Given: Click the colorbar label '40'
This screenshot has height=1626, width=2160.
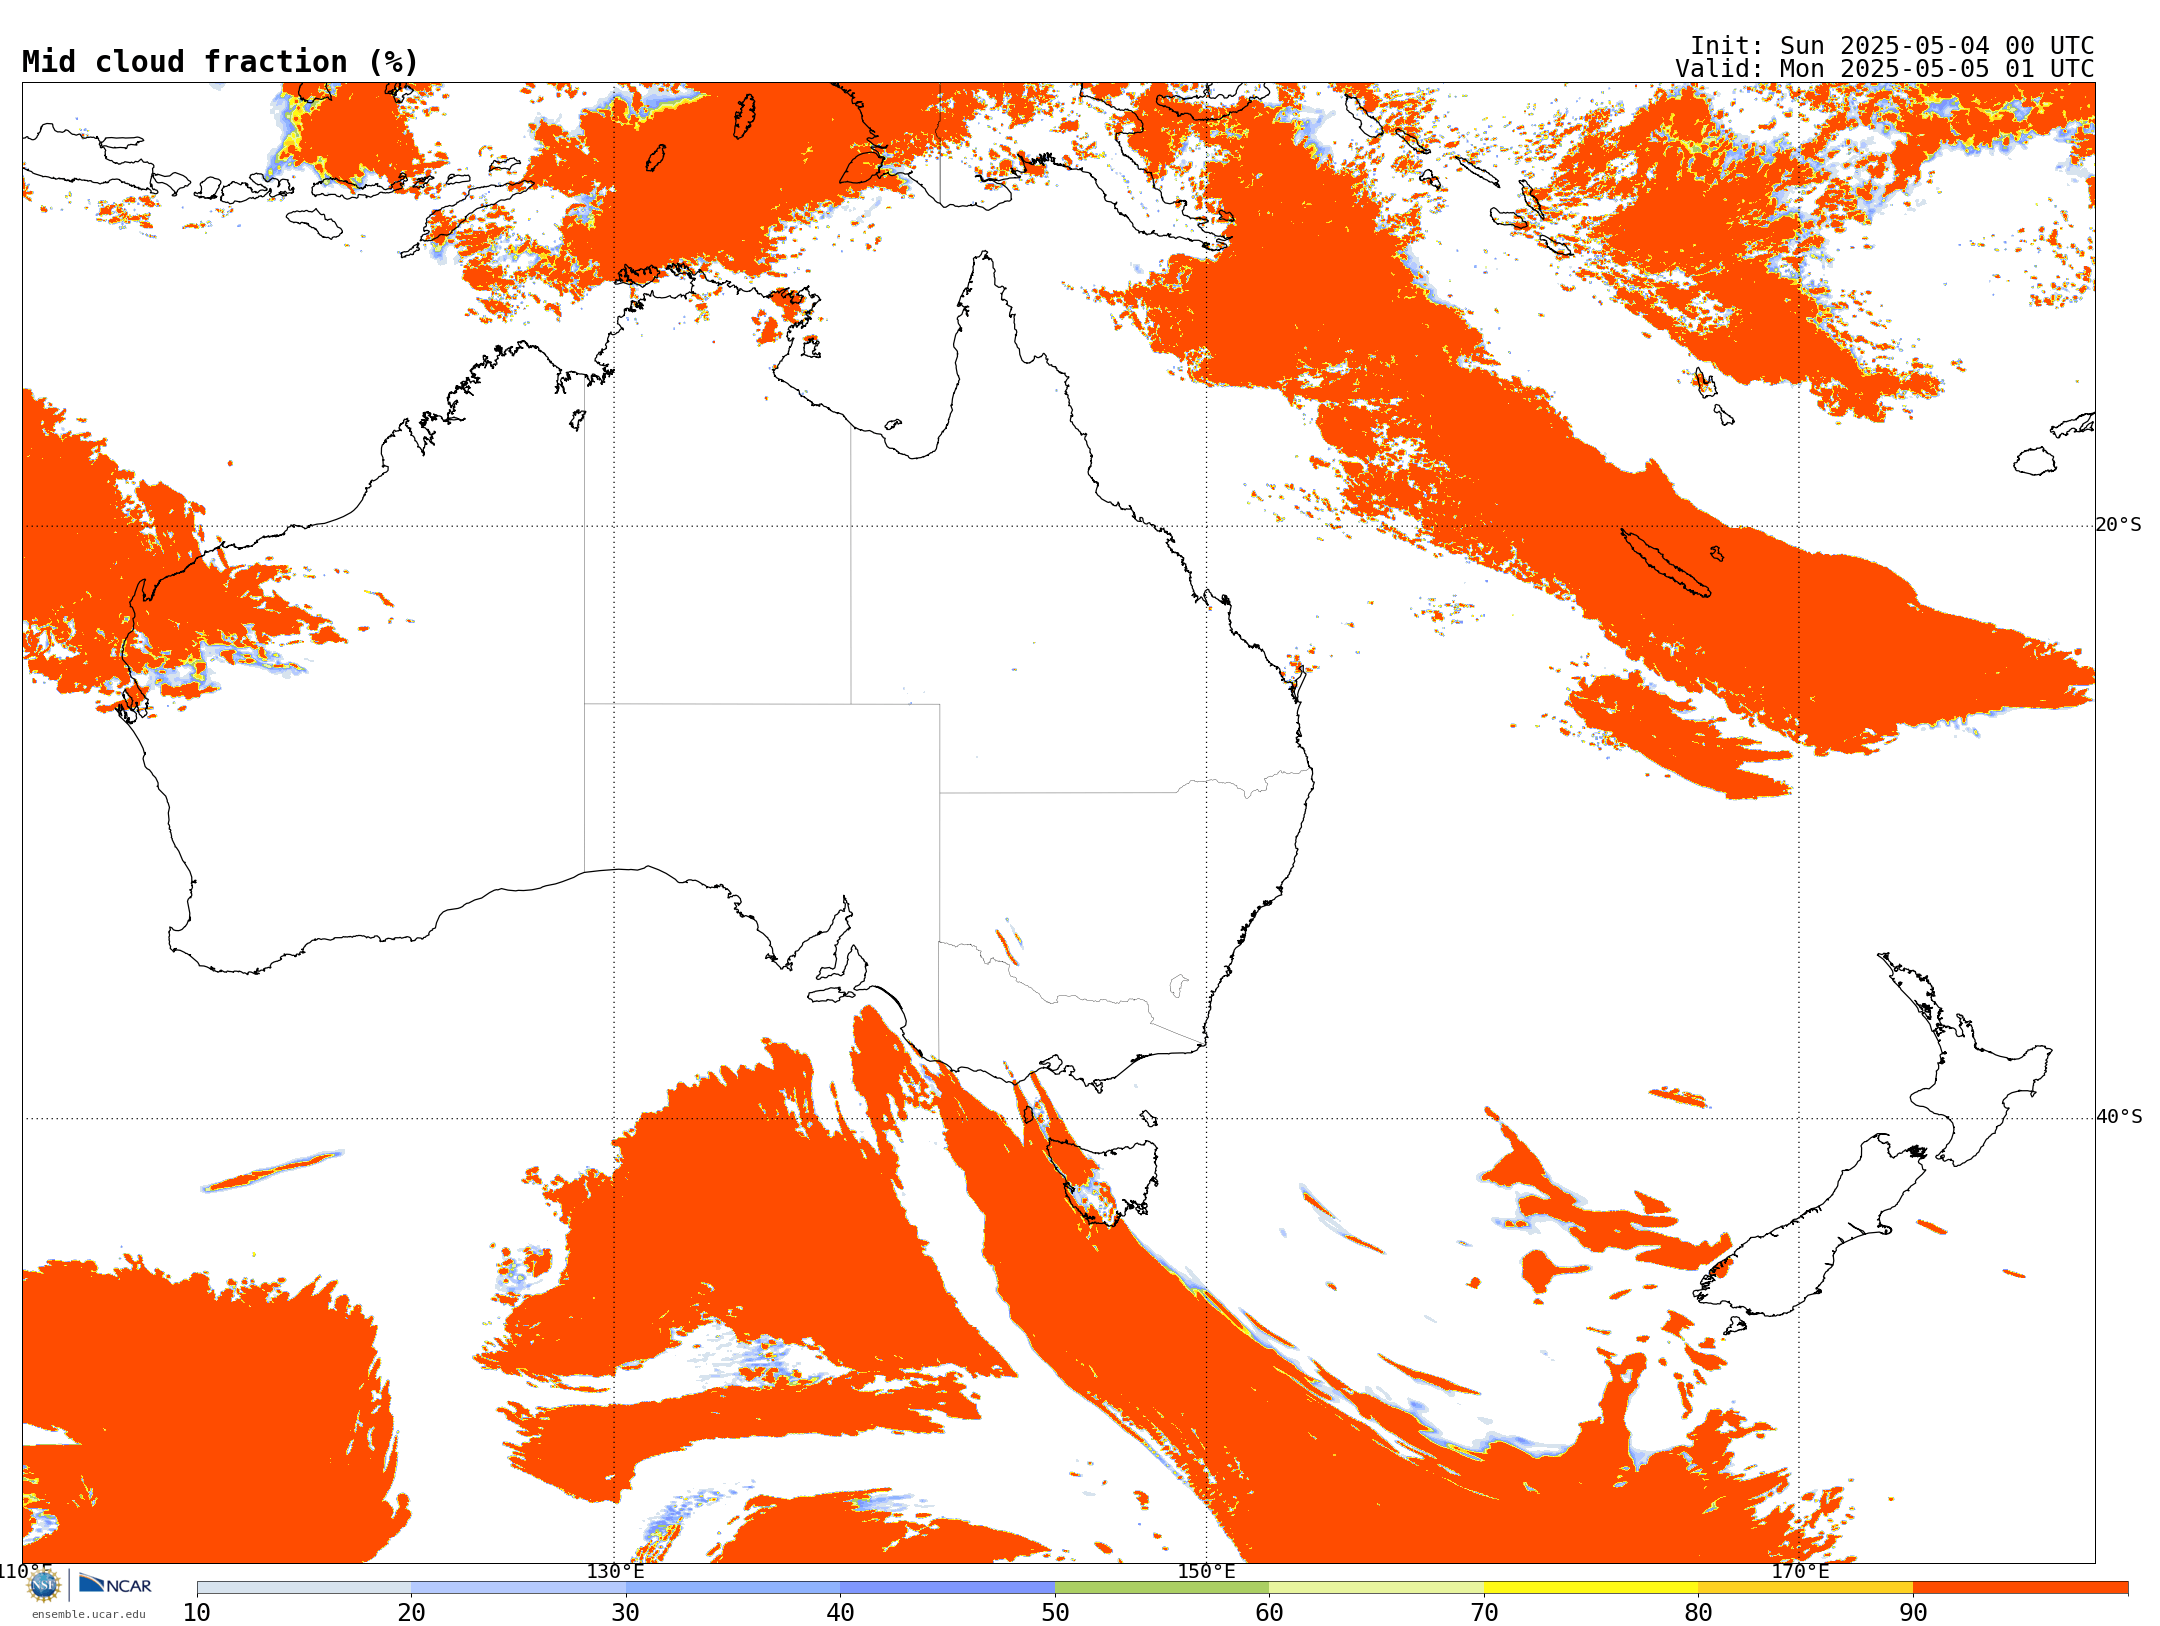Looking at the screenshot, I should tap(840, 1612).
